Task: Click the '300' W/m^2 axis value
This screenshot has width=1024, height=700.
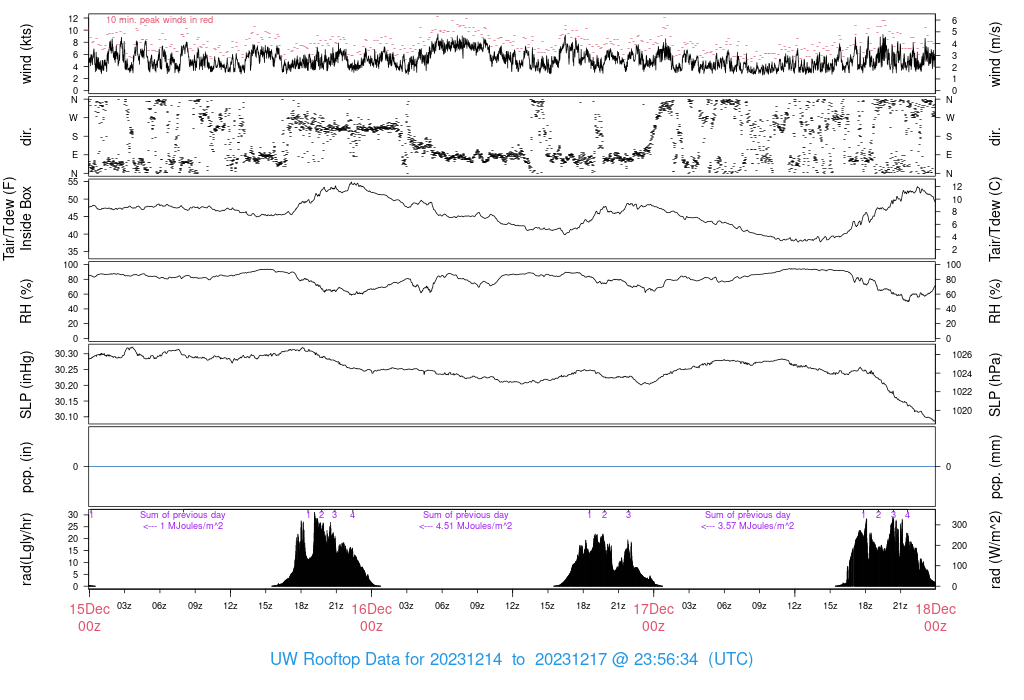Action: pos(959,524)
